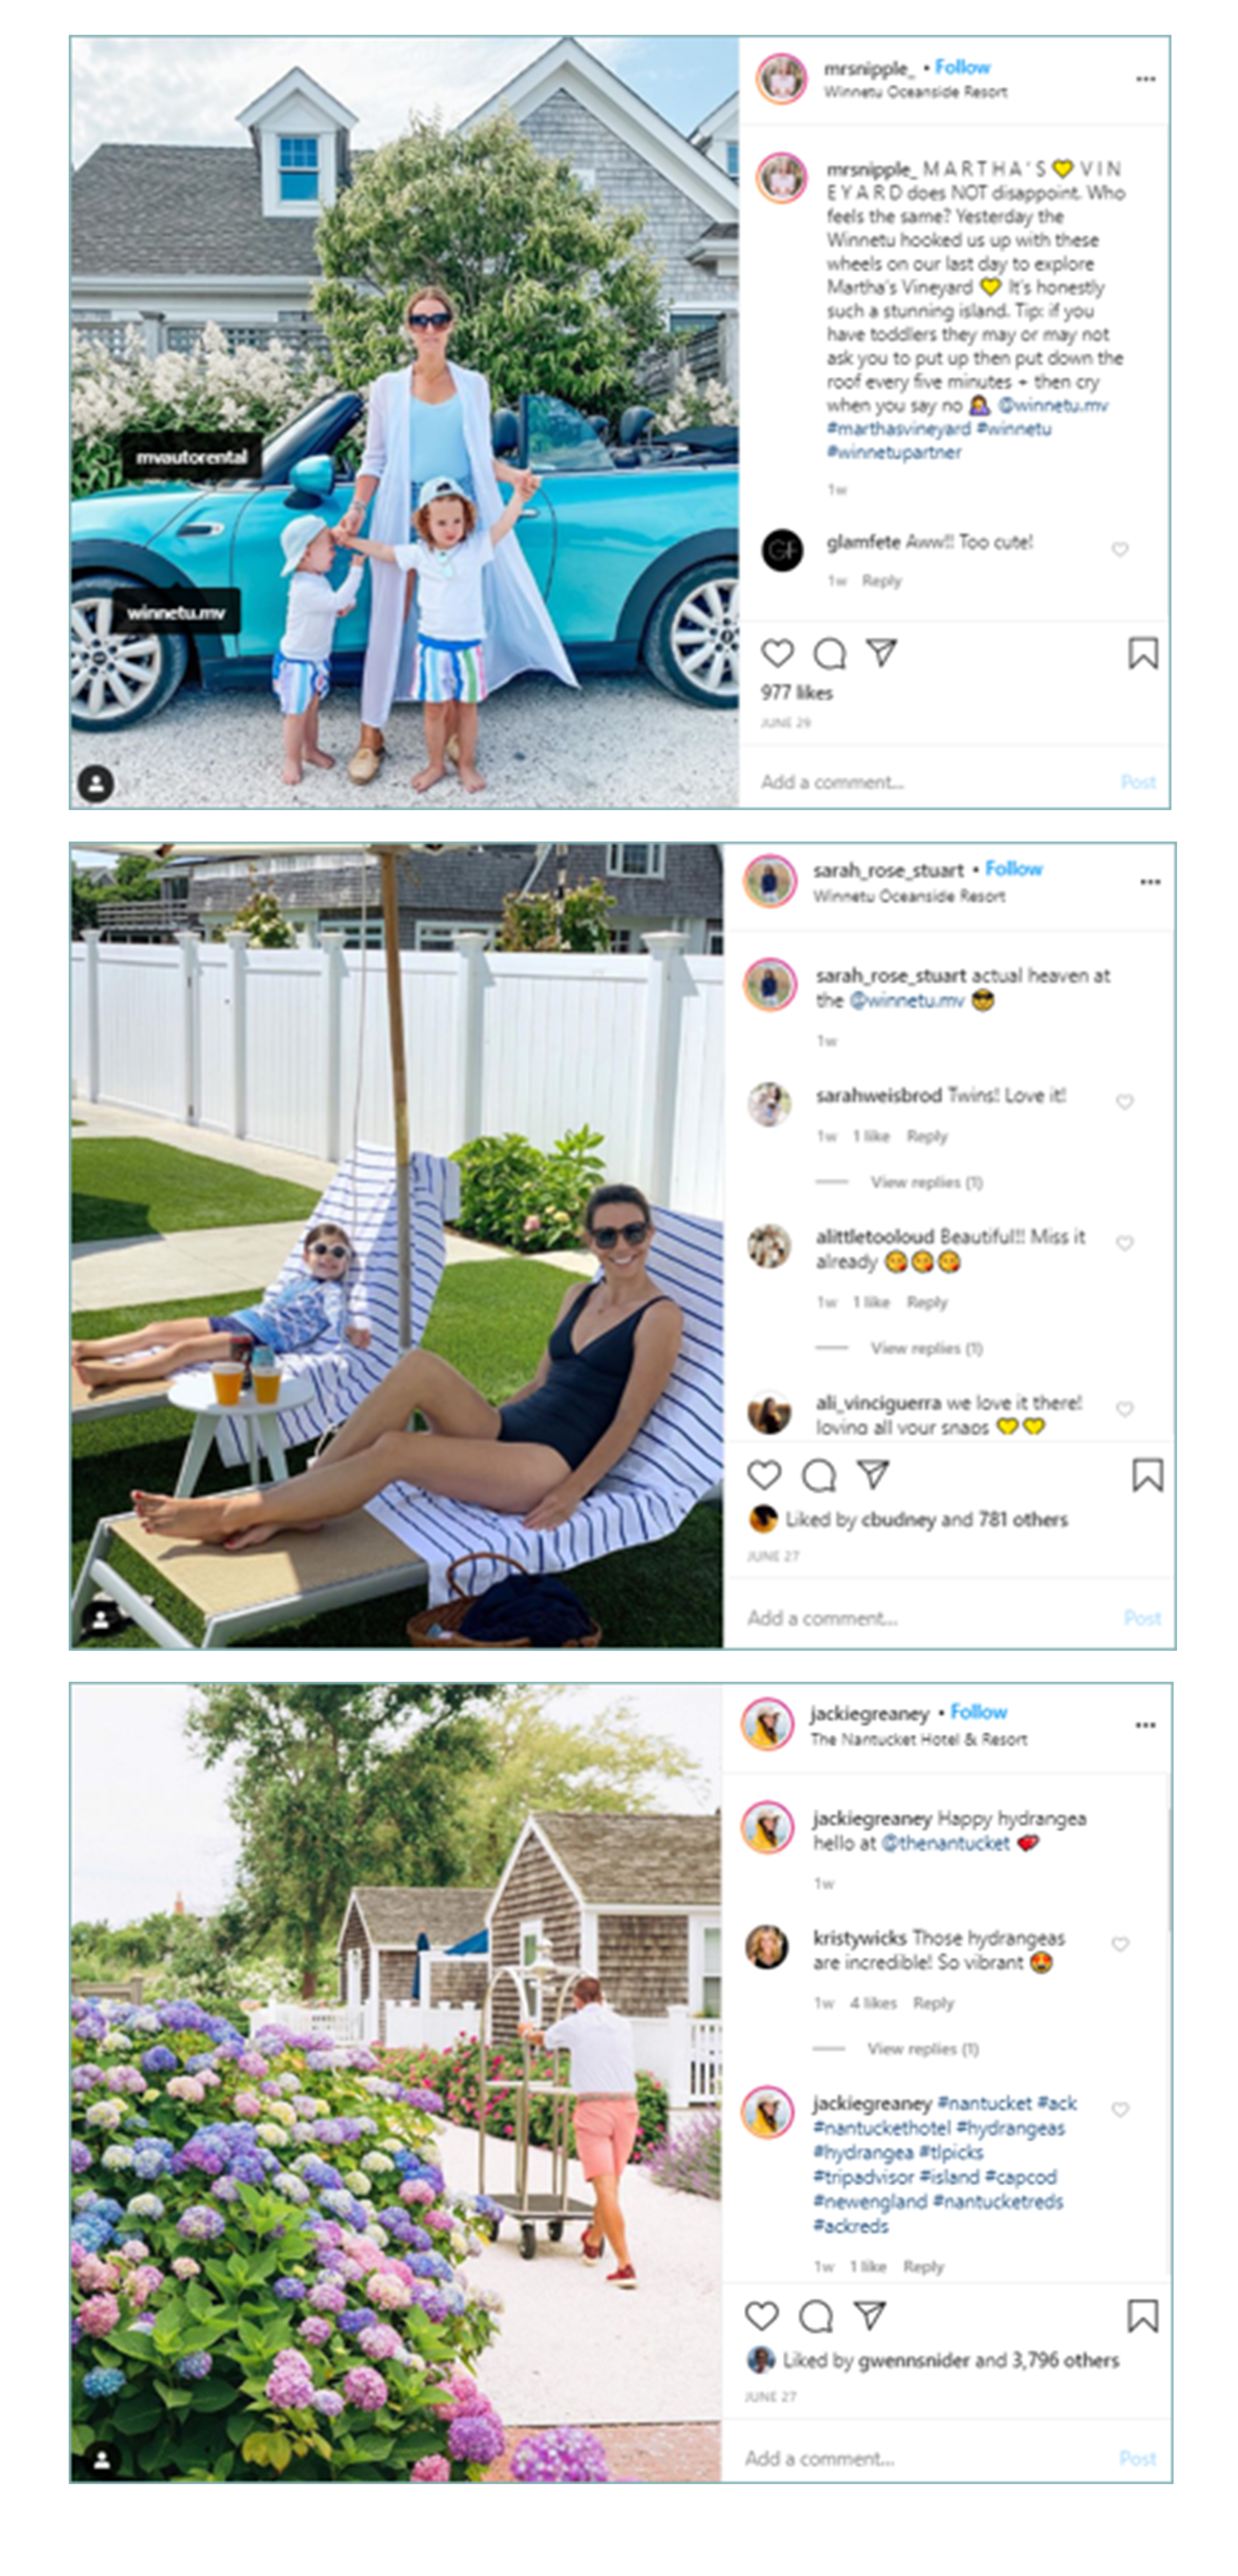Bookmark the mrsnipple_ Martha's Vineyard post
The image size is (1238, 2576).
(x=1143, y=653)
